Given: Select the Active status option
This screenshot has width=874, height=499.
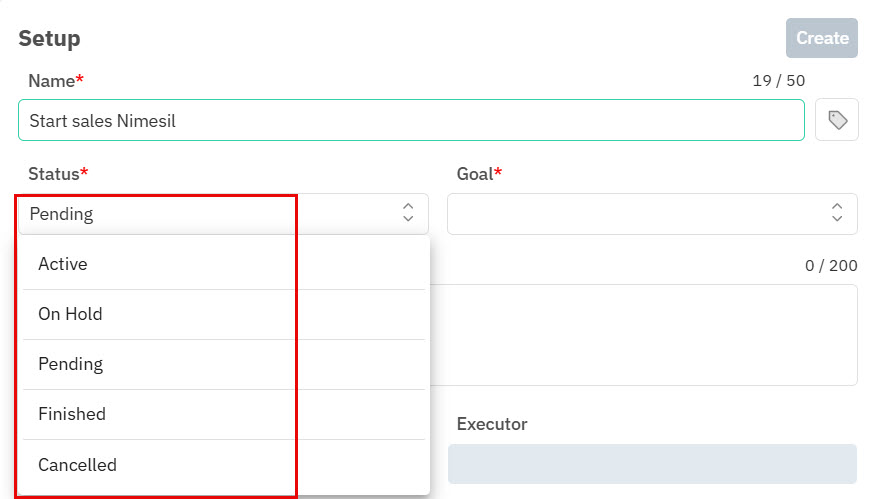Looking at the screenshot, I should [x=224, y=264].
